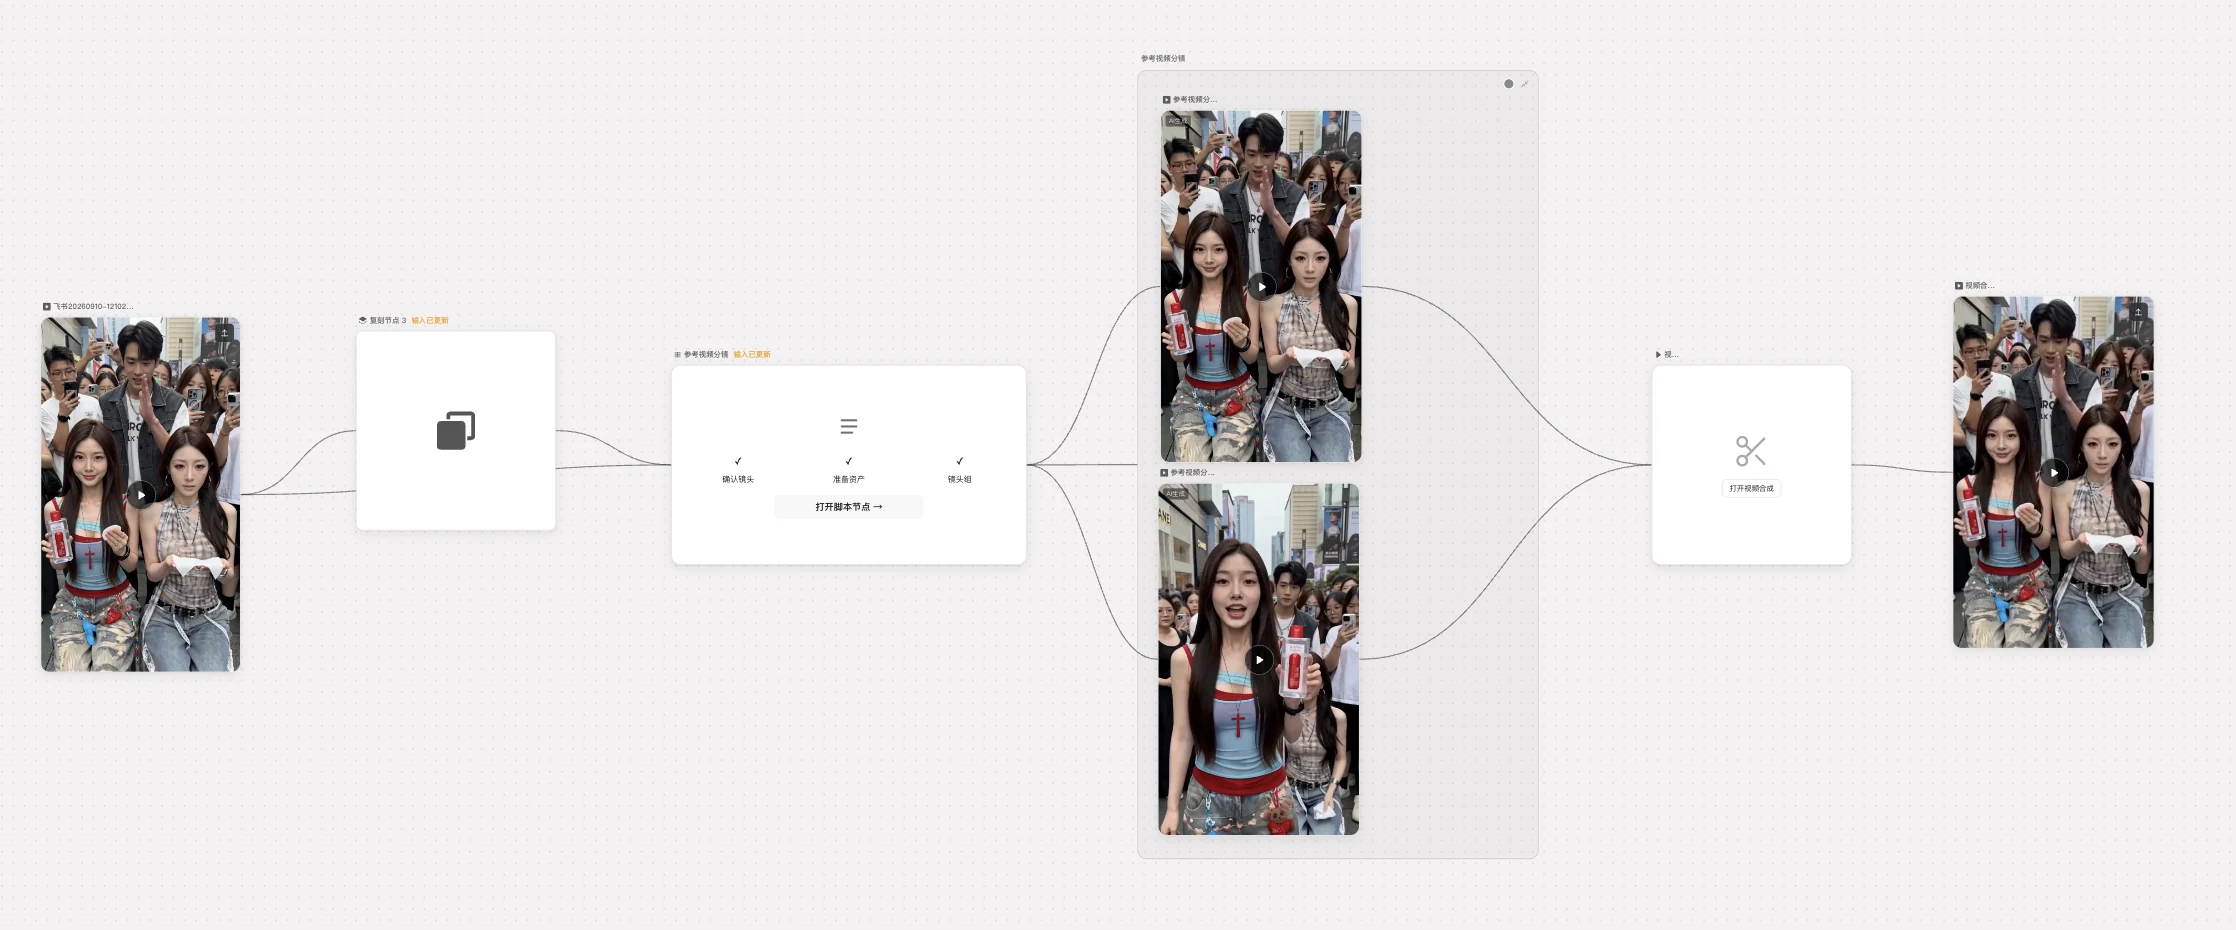Play the upper storyboard clip in group
2236x930 pixels.
coord(1262,287)
